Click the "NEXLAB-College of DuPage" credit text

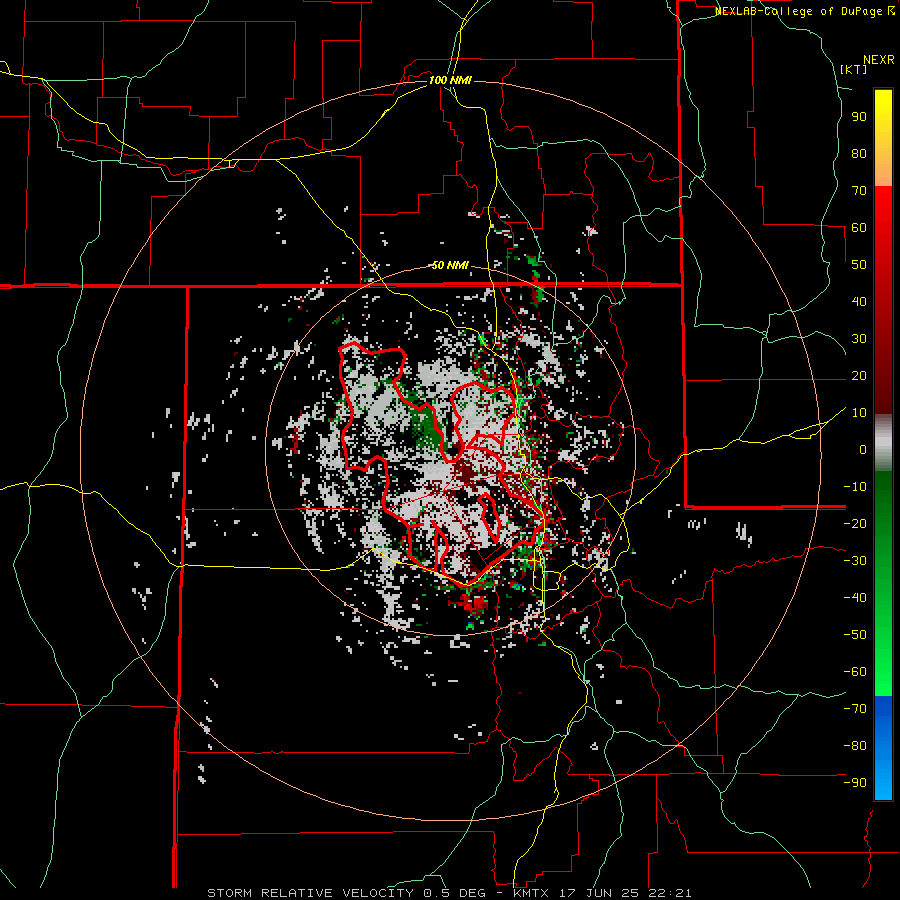pos(800,11)
